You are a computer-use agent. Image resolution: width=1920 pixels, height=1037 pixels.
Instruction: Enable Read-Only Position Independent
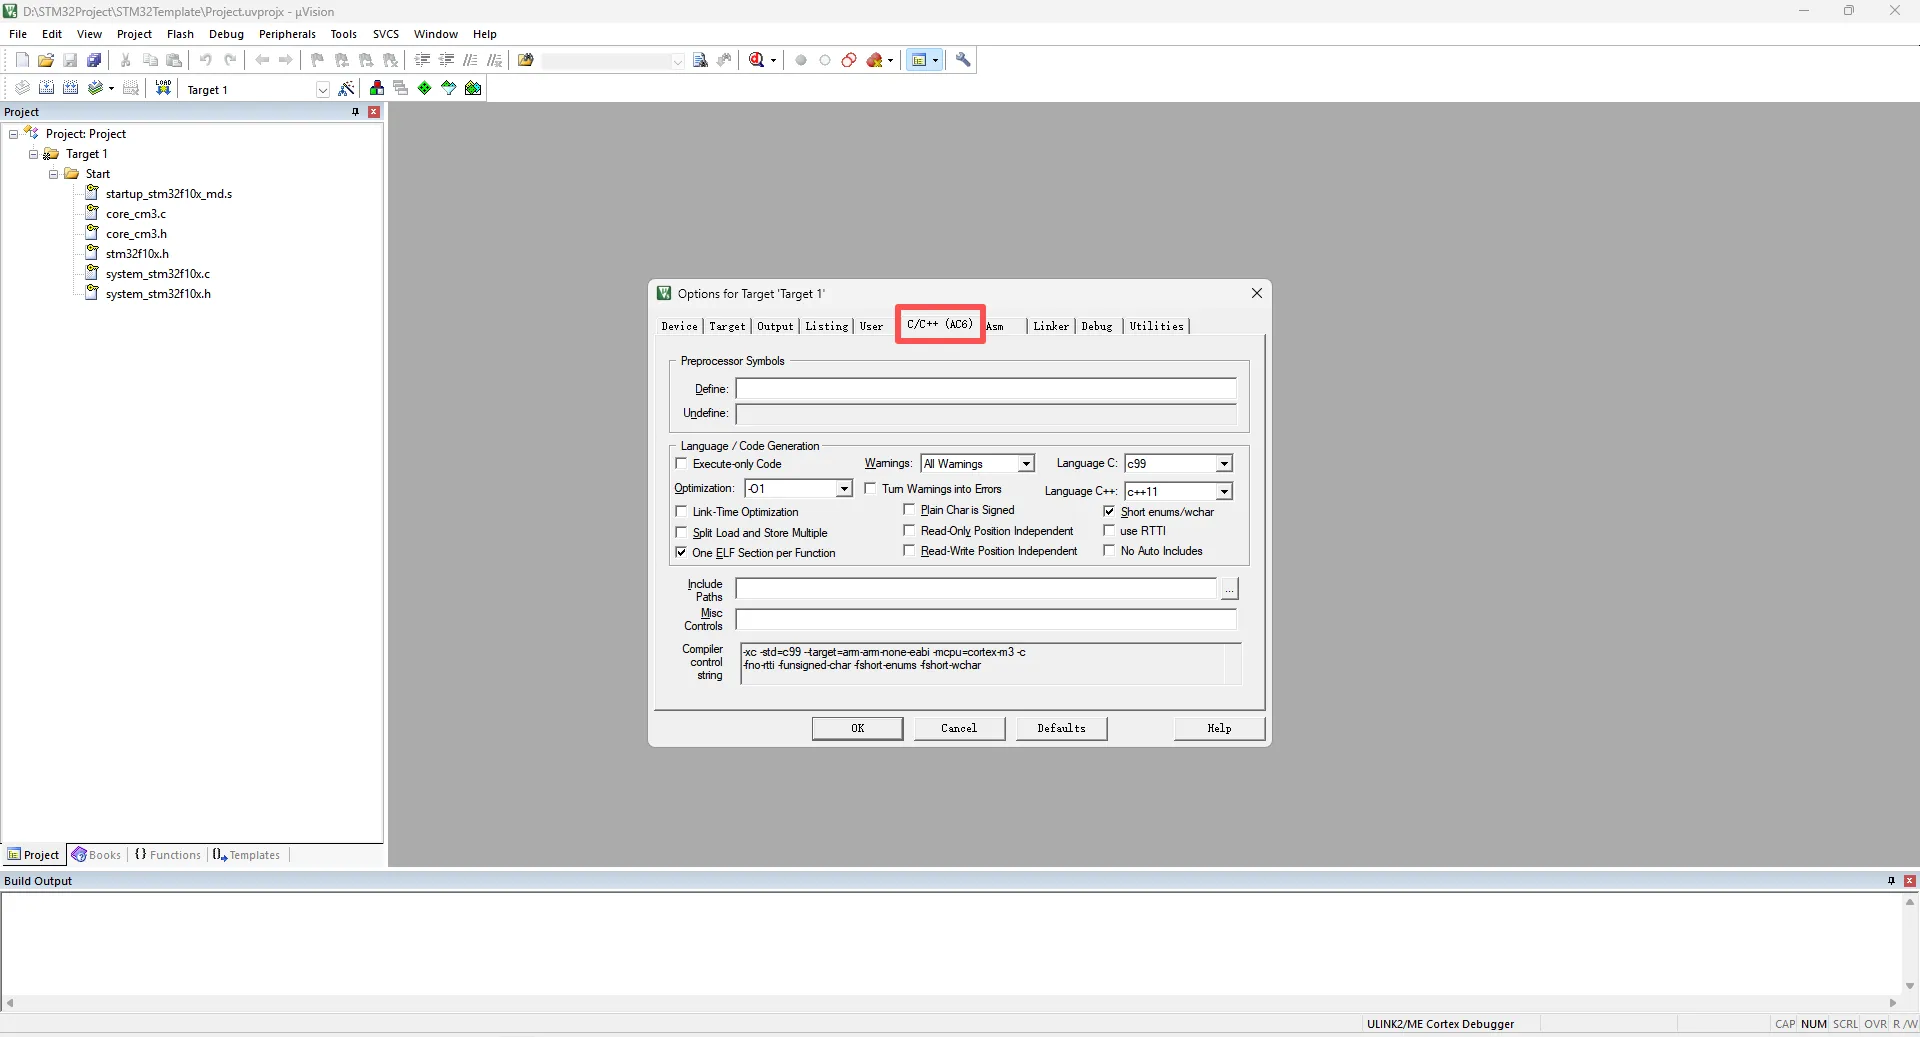pos(909,530)
